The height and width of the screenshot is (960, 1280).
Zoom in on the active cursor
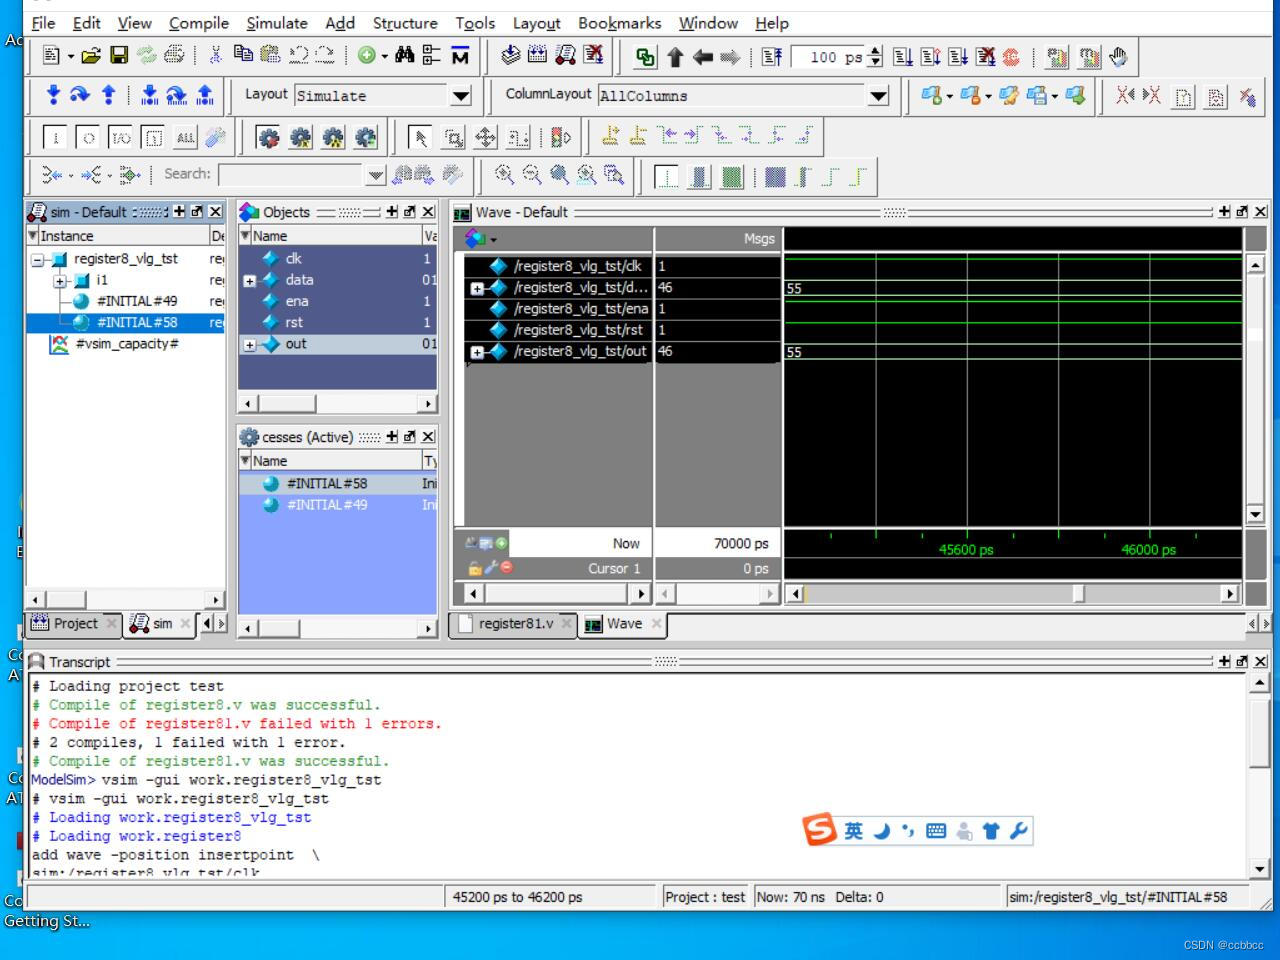click(587, 174)
